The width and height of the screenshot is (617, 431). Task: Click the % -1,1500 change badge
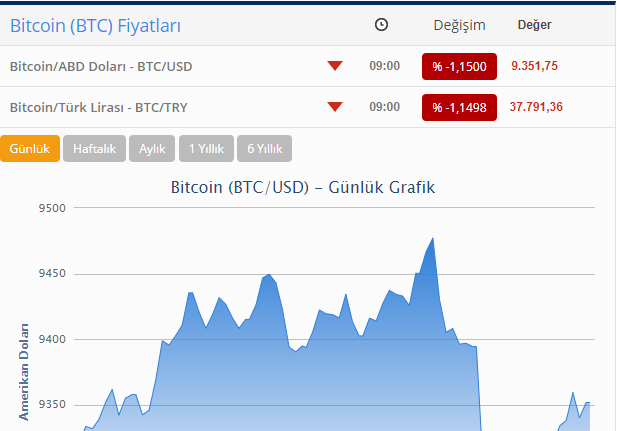(x=459, y=67)
